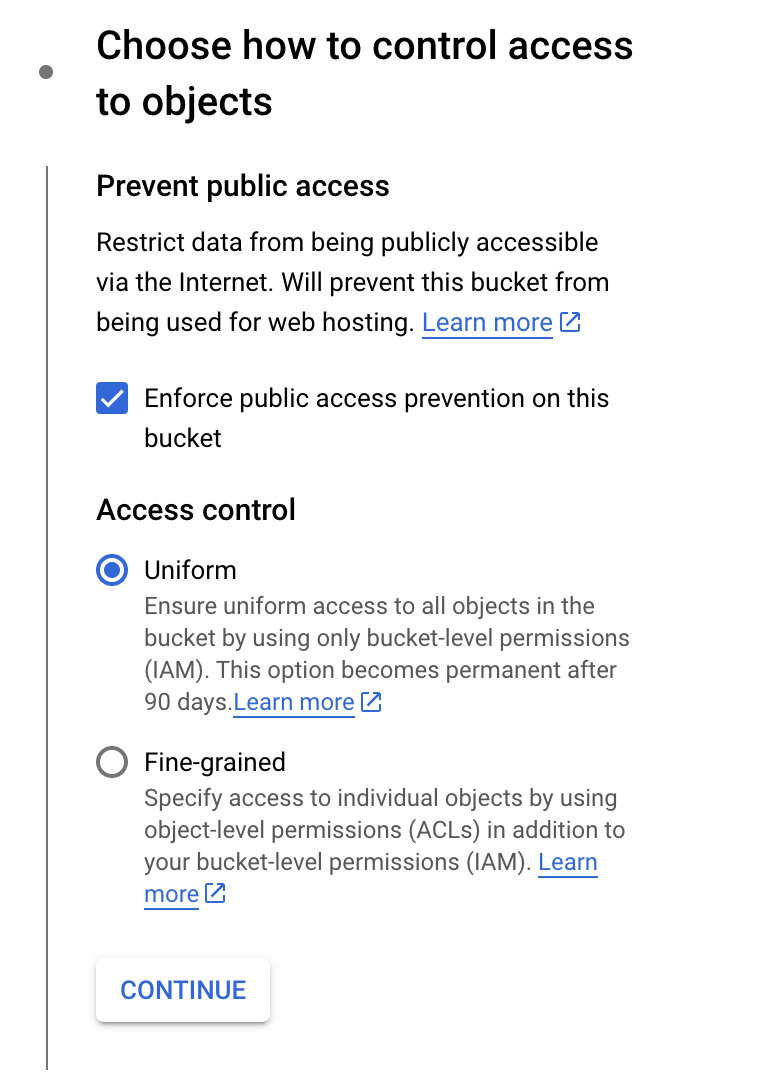Click the "Prevent public access" subheading

tap(243, 186)
